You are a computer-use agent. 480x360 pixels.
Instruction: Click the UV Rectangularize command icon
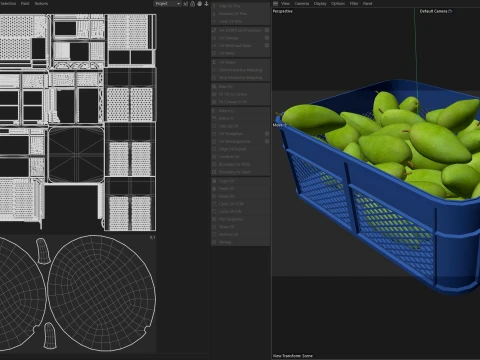pyautogui.click(x=214, y=141)
